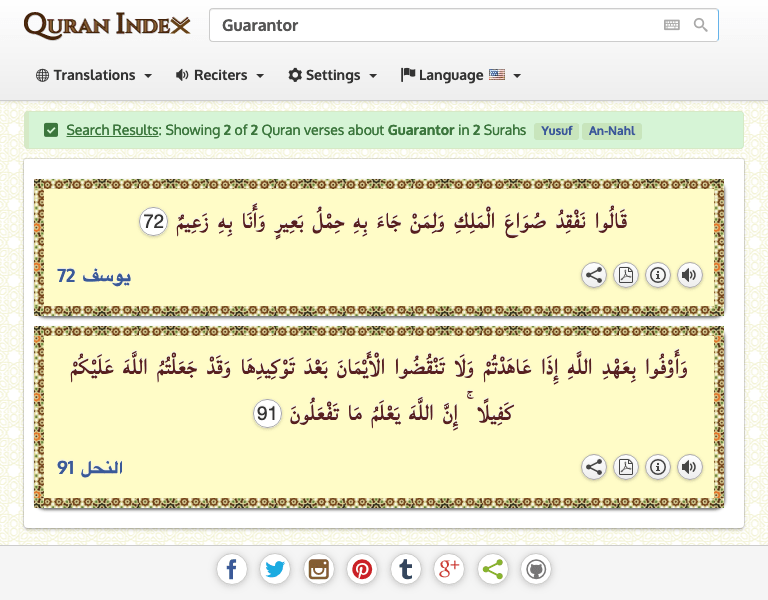The image size is (768, 600).
Task: Expand the Translations dropdown
Action: [x=94, y=75]
